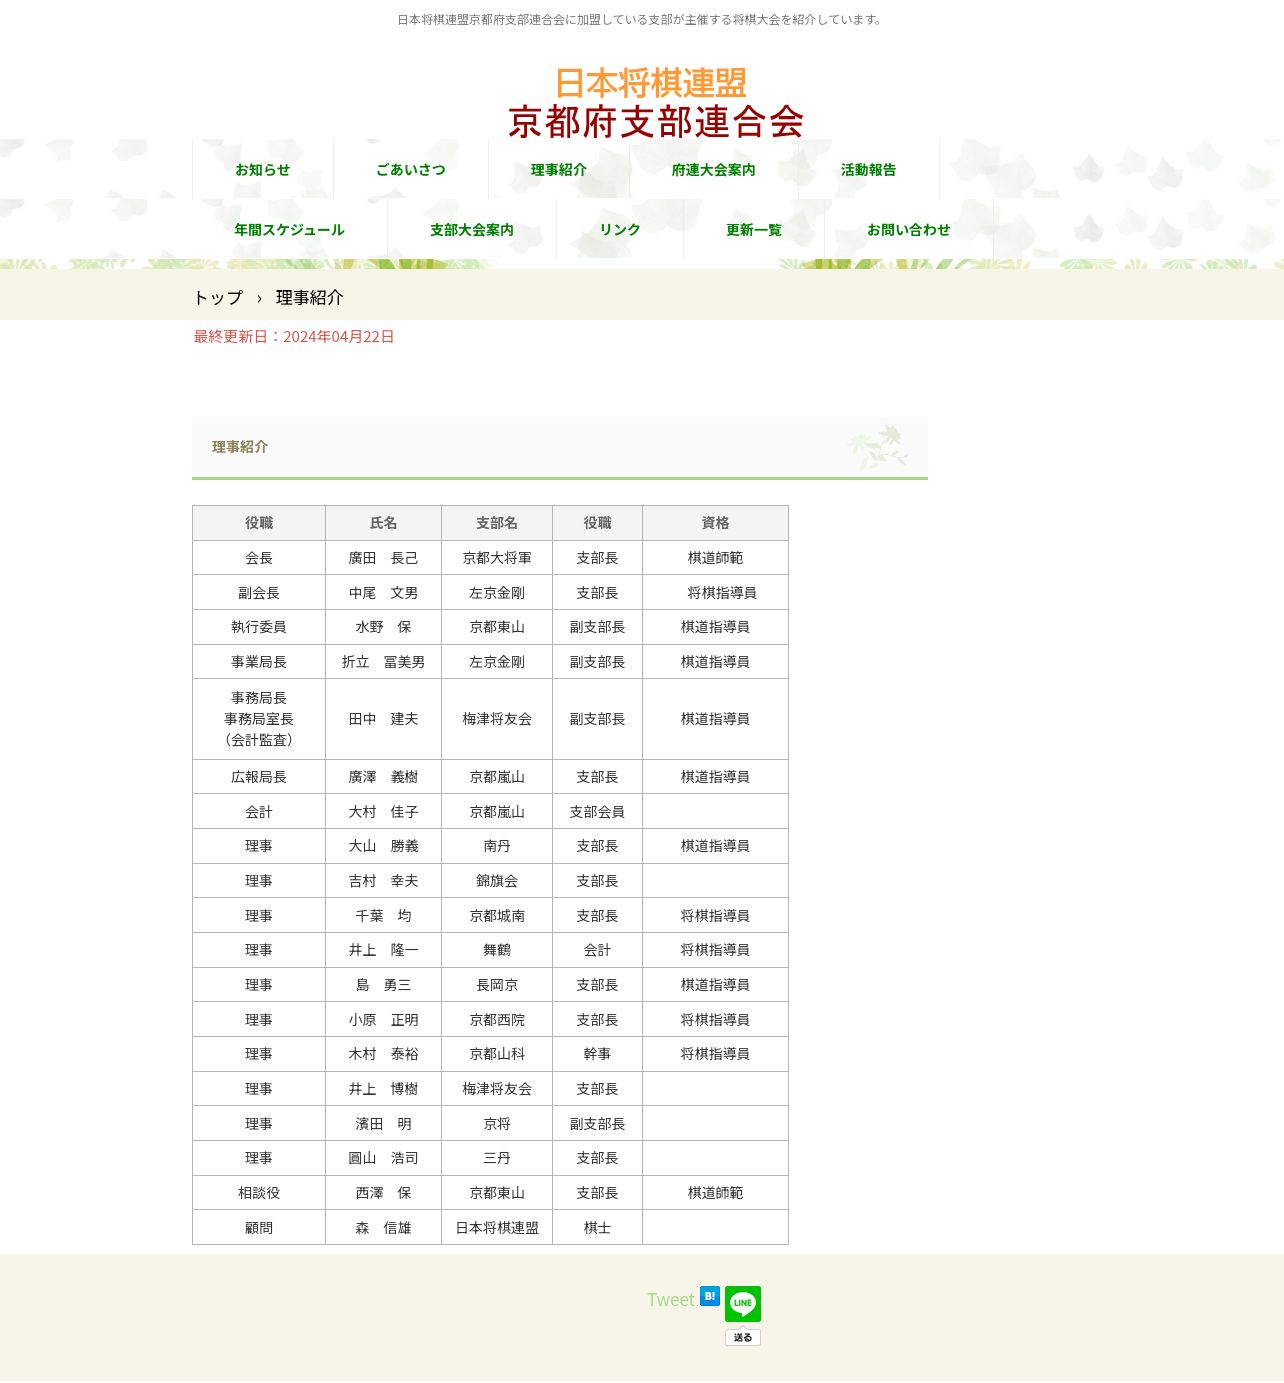Click the name 木村 泰裕

coord(383,1054)
